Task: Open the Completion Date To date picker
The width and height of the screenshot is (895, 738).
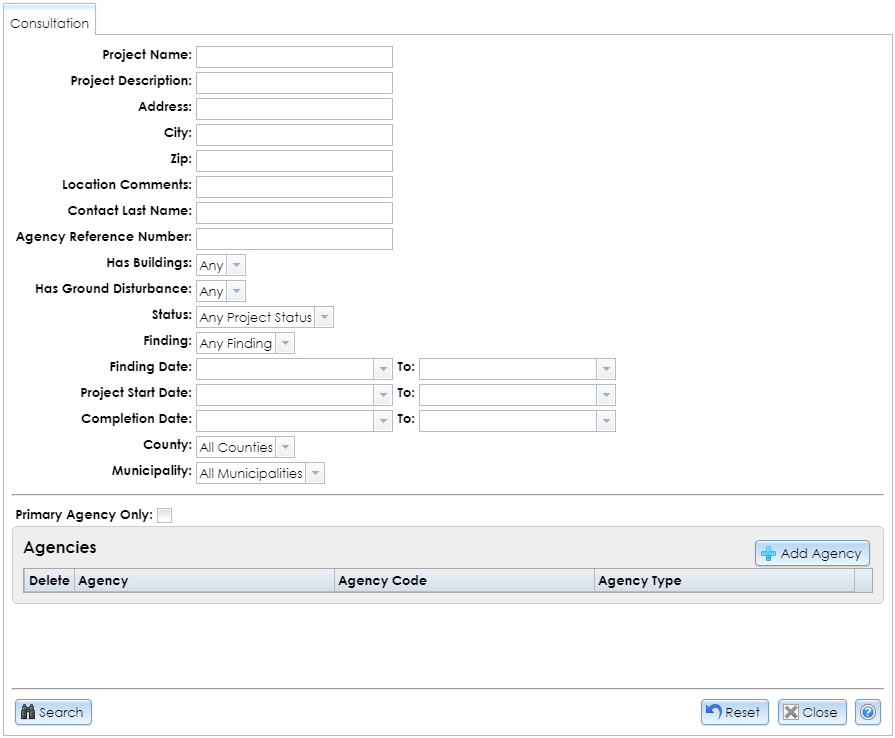Action: 607,420
